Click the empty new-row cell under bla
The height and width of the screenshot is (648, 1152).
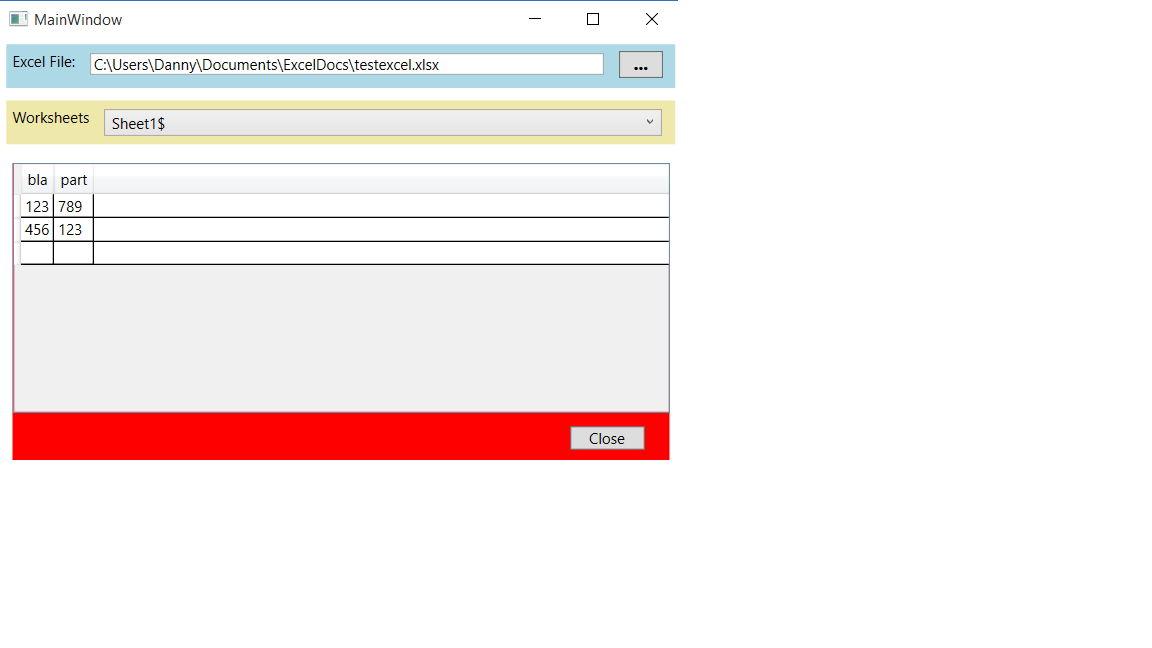[x=37, y=253]
